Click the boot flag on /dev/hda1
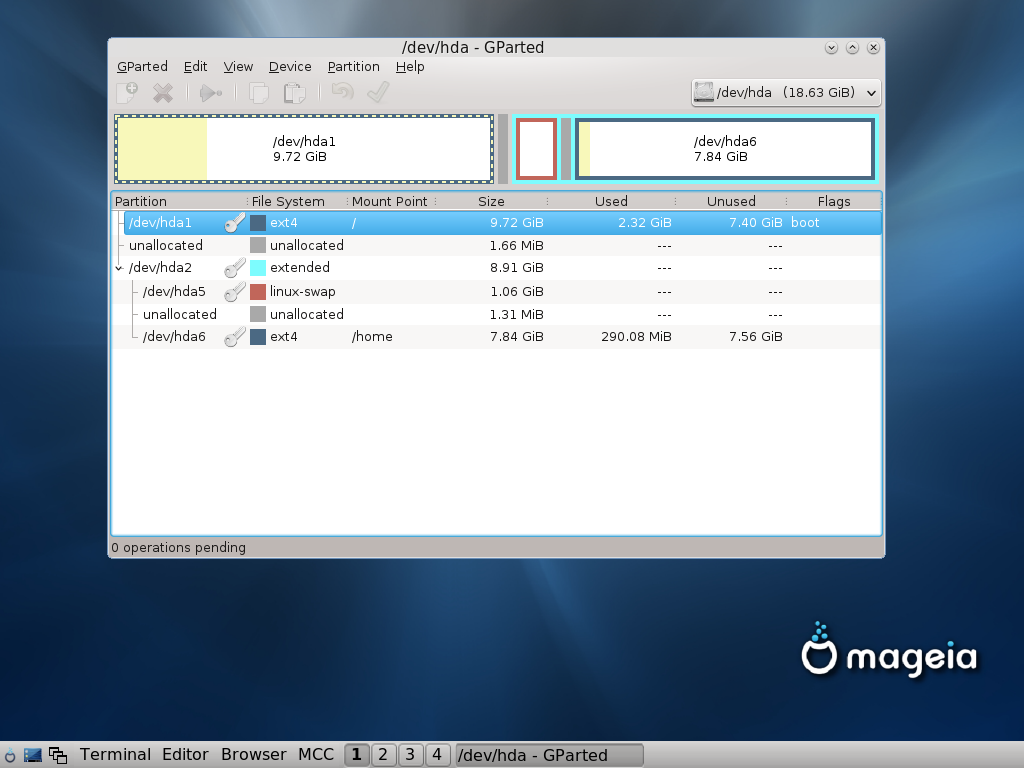 click(805, 223)
